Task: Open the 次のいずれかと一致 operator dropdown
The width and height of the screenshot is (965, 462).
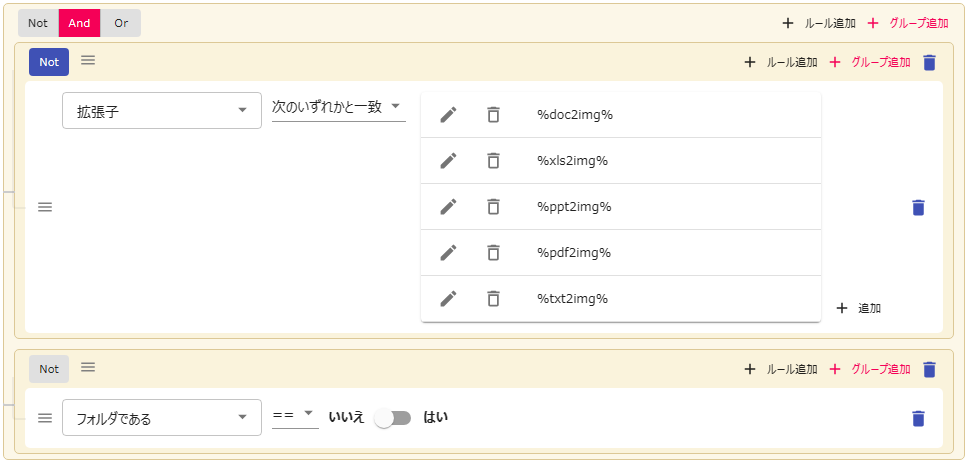Action: (x=338, y=107)
